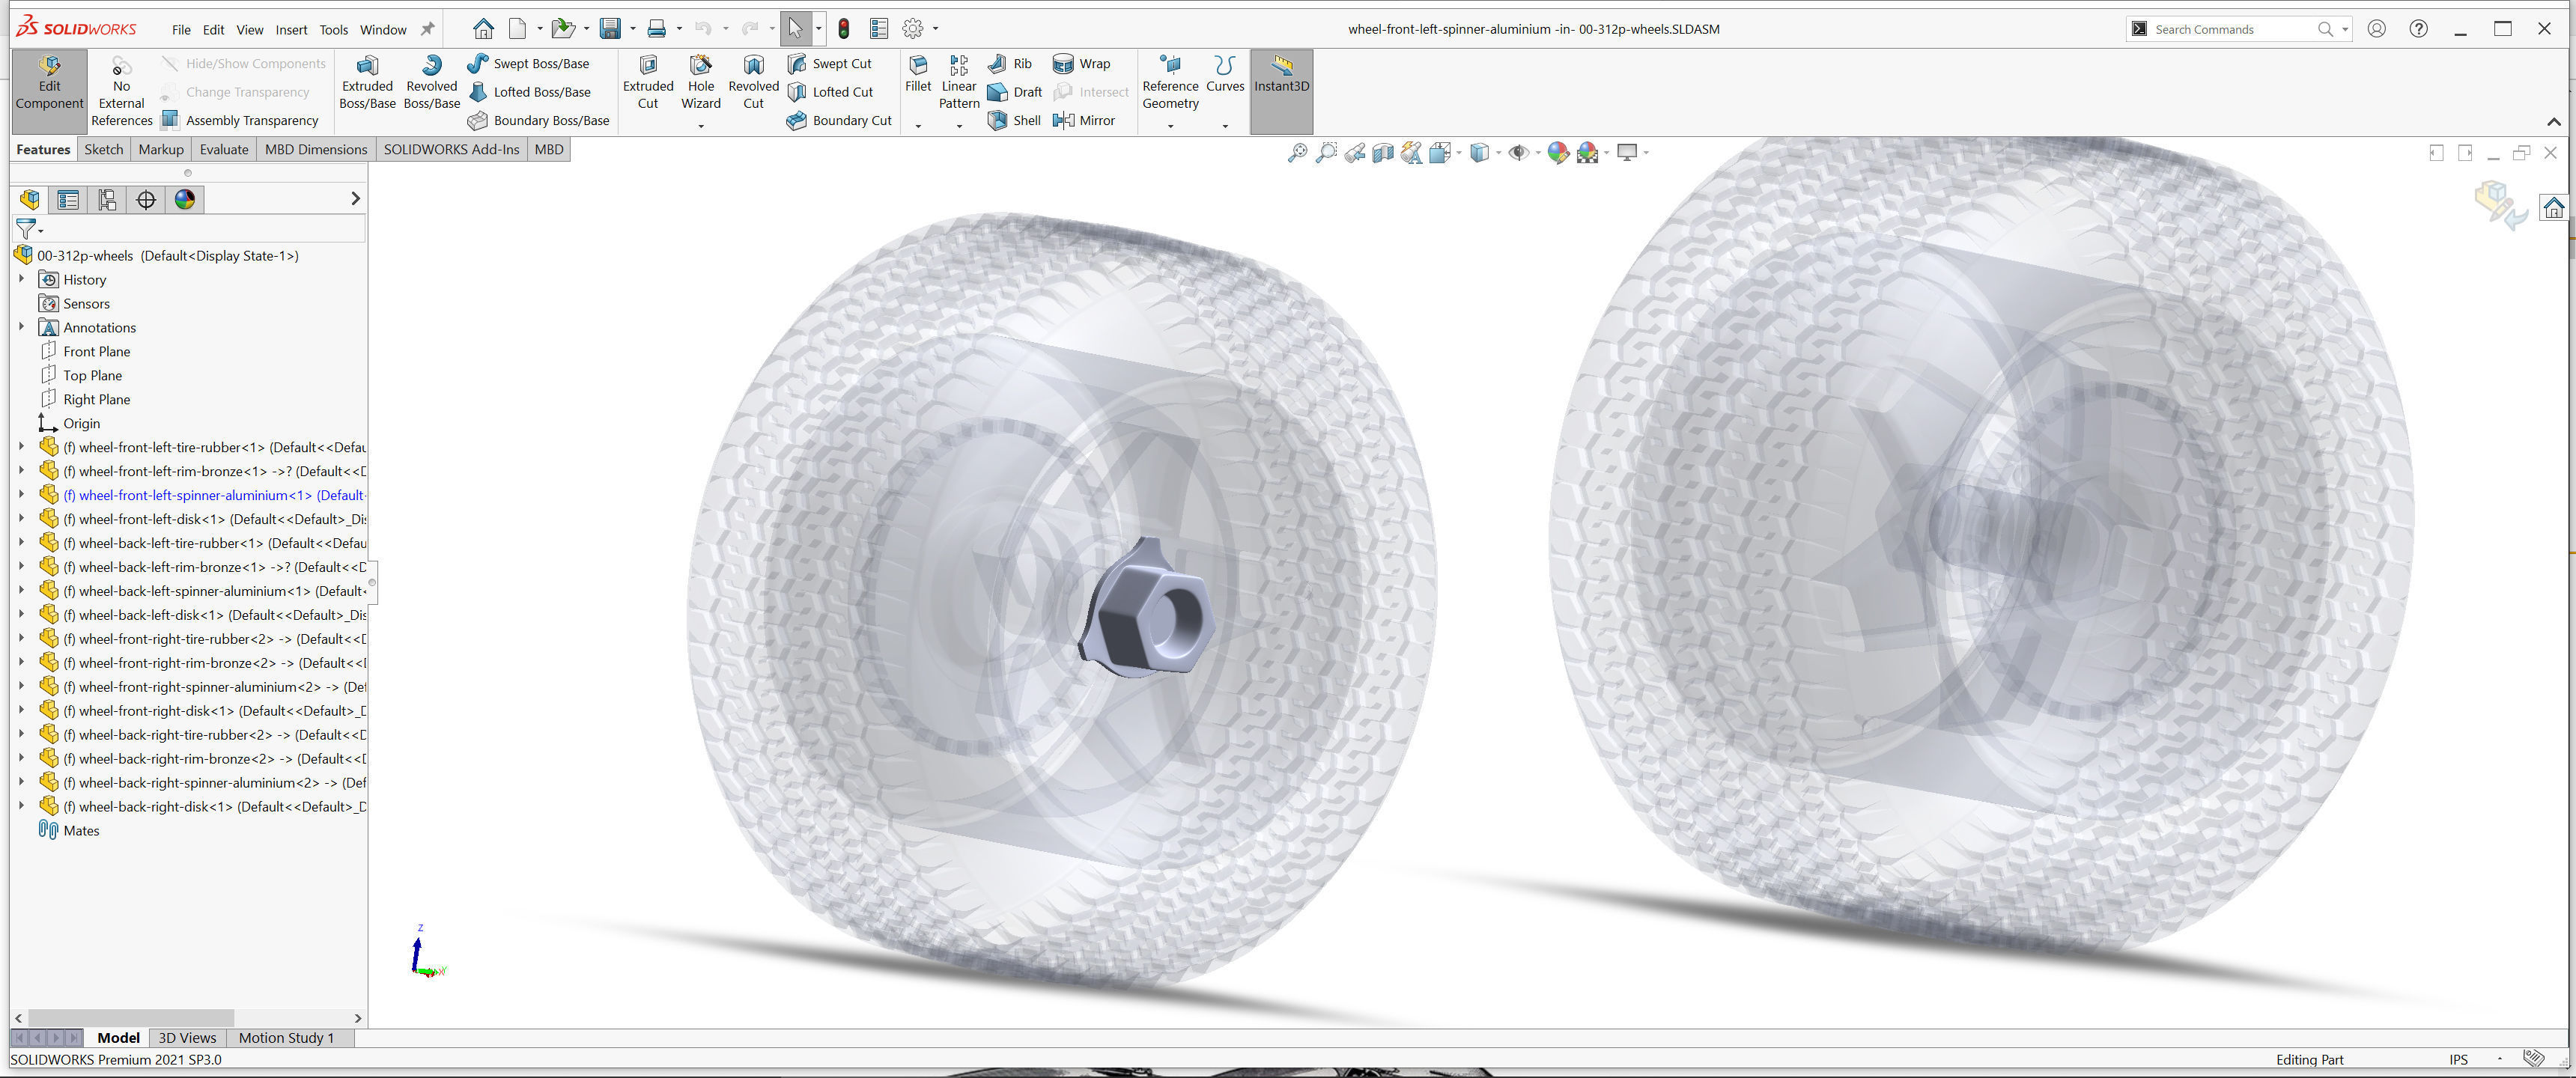
Task: Toggle Assembly Transparency setting
Action: pyautogui.click(x=240, y=120)
